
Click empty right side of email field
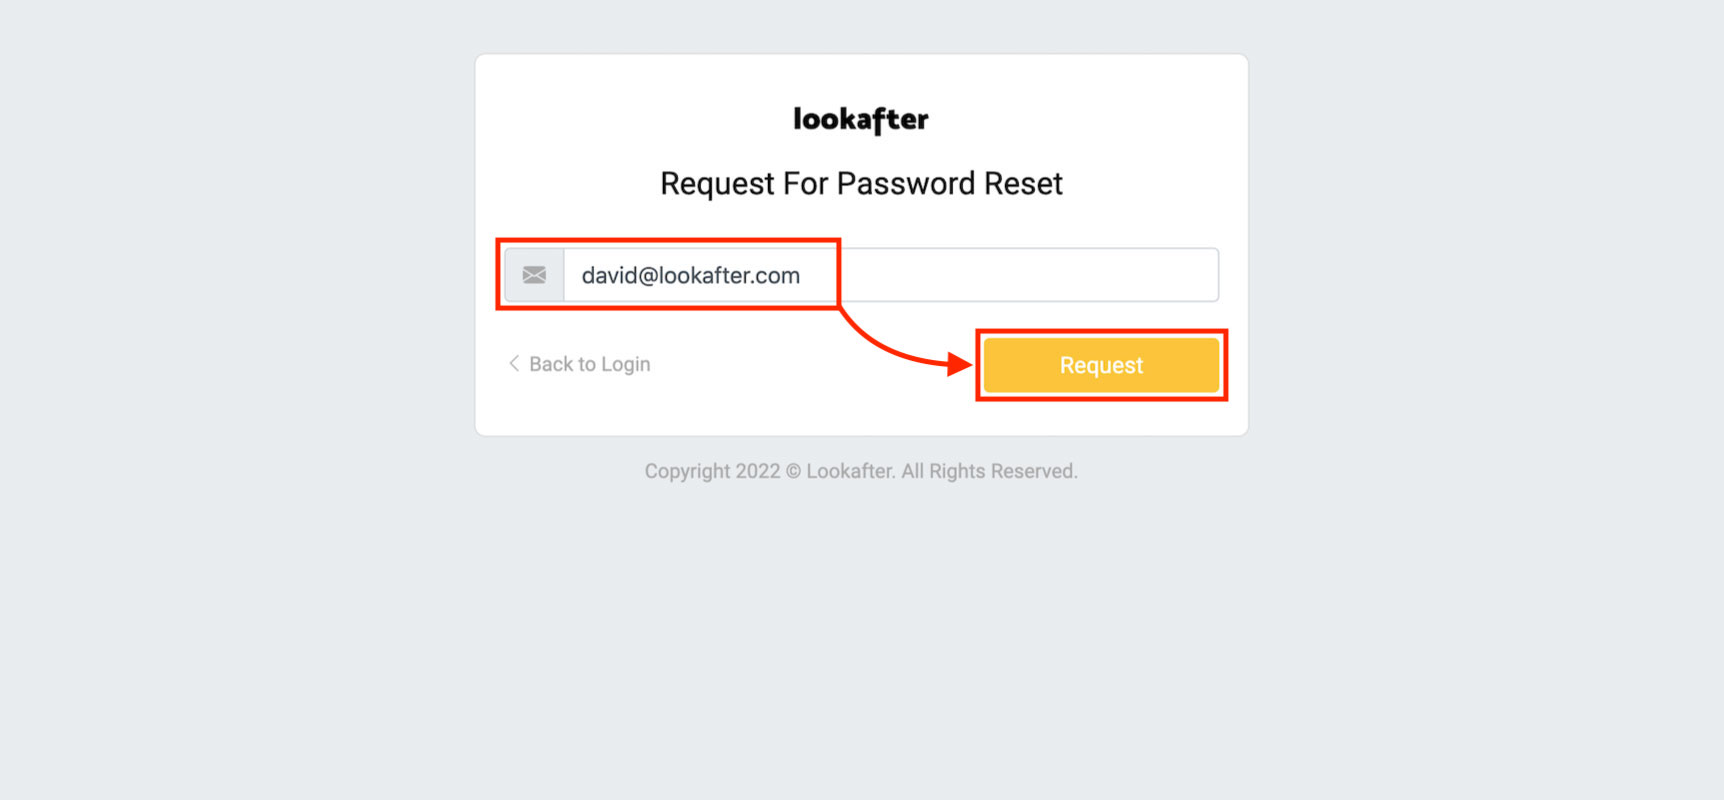[1030, 275]
